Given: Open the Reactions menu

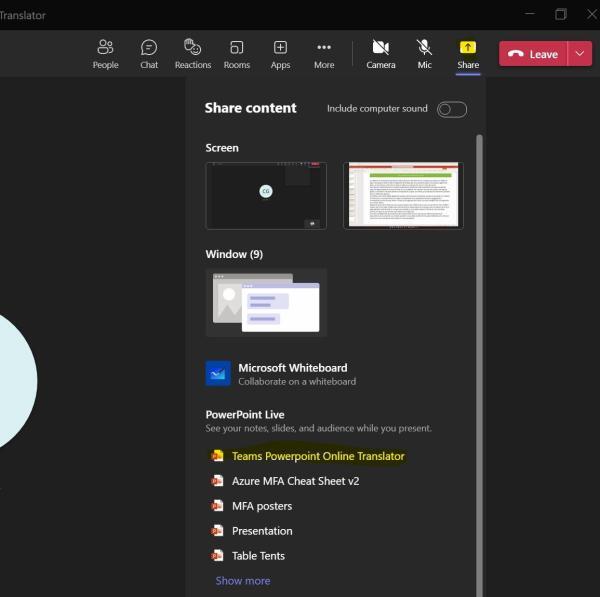Looking at the screenshot, I should (193, 54).
